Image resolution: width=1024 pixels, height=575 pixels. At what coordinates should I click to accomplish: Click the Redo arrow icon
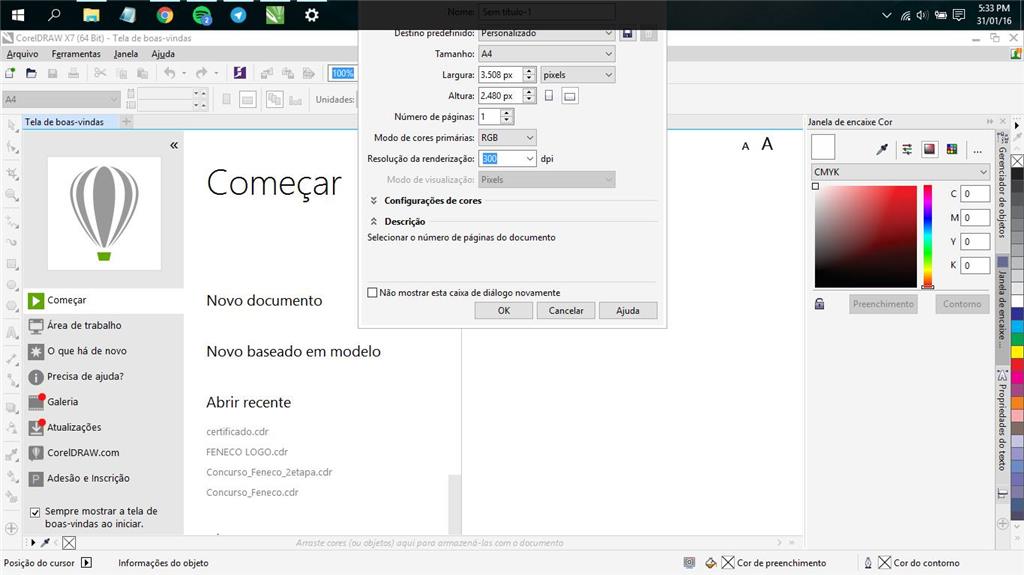[202, 73]
